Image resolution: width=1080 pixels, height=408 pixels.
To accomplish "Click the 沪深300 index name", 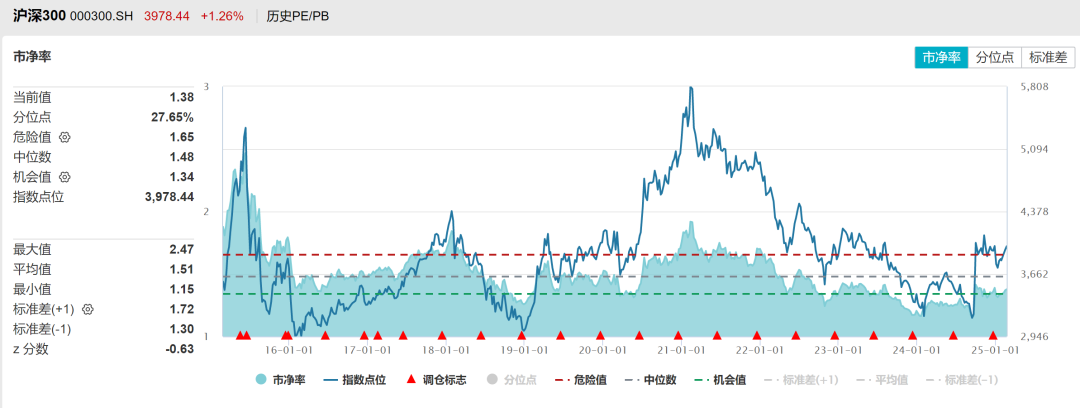I will (38, 16).
